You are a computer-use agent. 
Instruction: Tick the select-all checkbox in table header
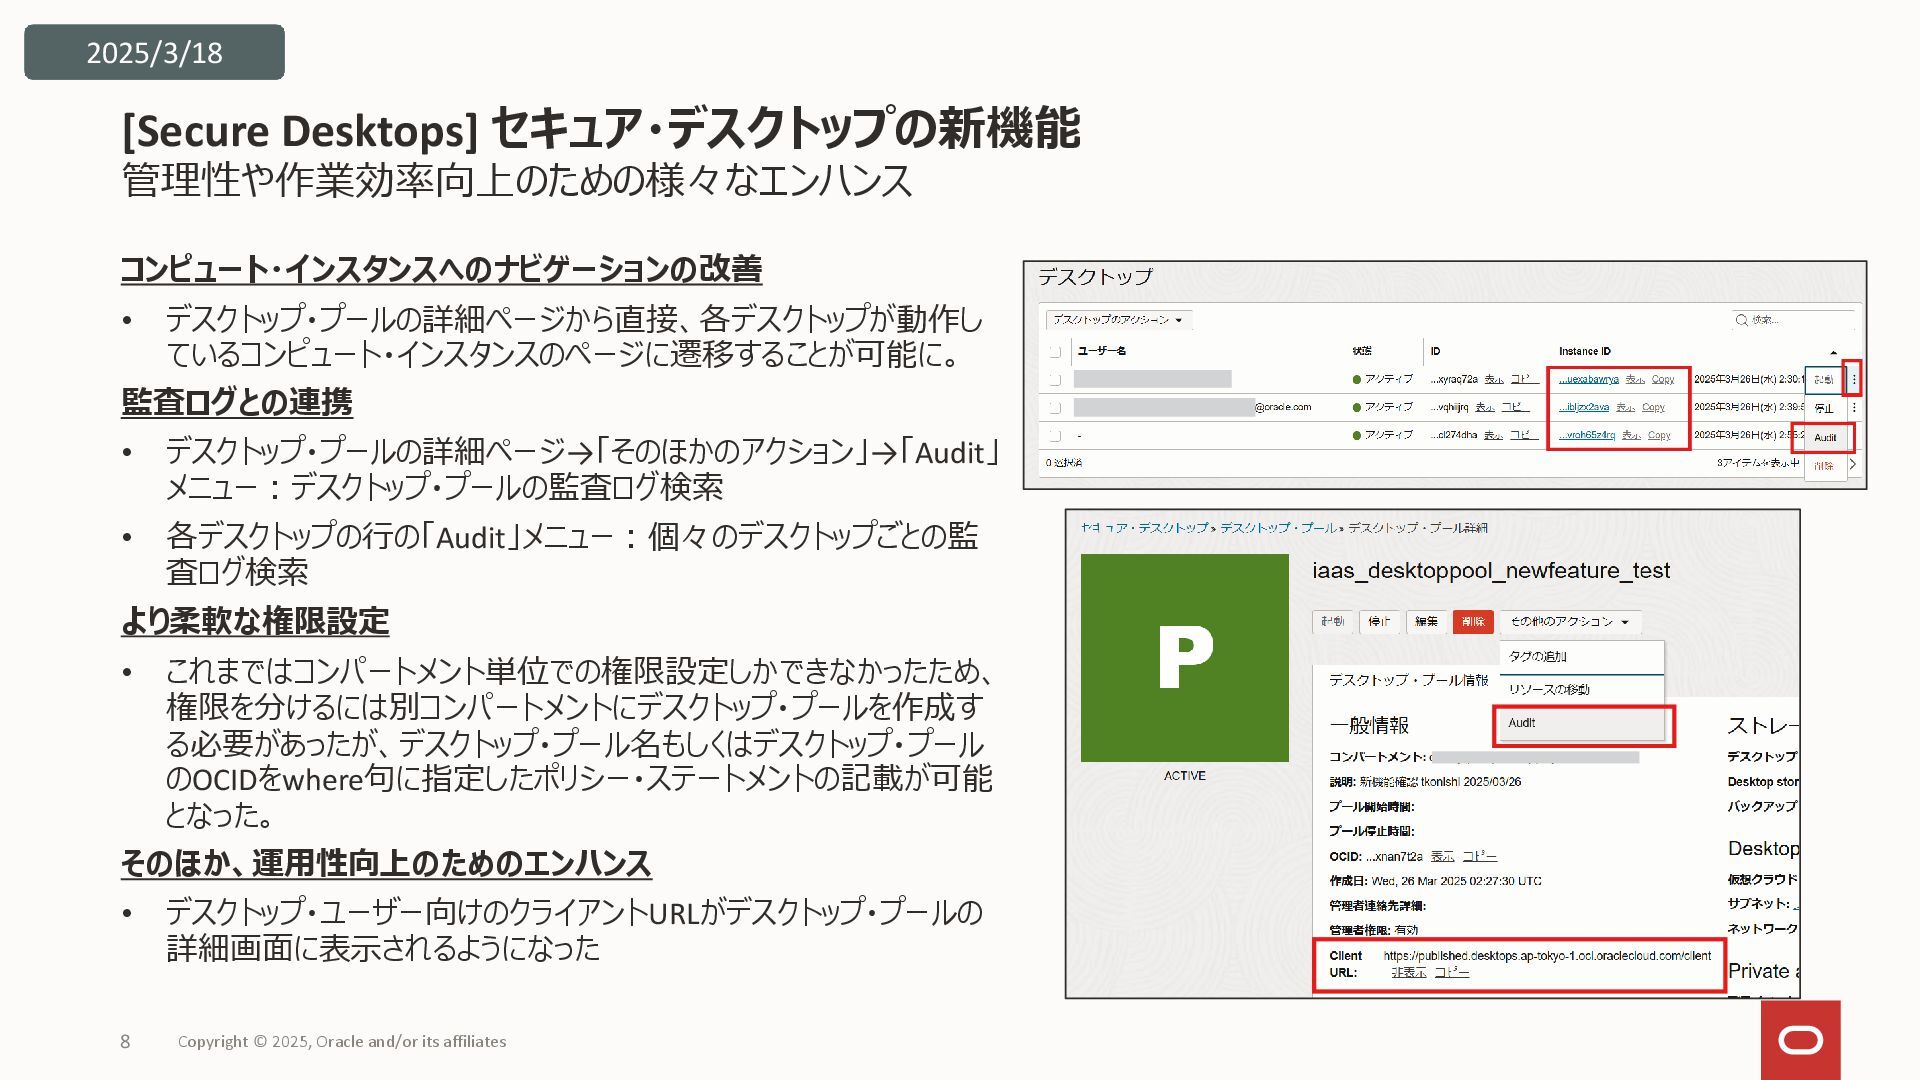tap(1055, 351)
